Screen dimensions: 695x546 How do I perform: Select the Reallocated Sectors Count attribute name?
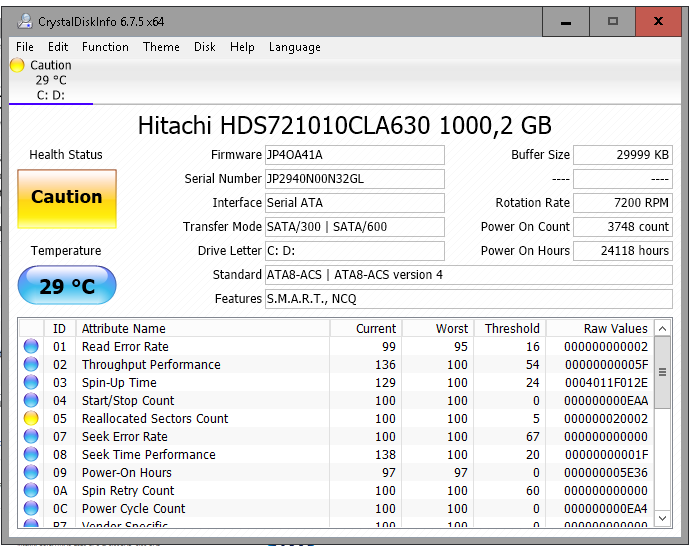coord(155,418)
